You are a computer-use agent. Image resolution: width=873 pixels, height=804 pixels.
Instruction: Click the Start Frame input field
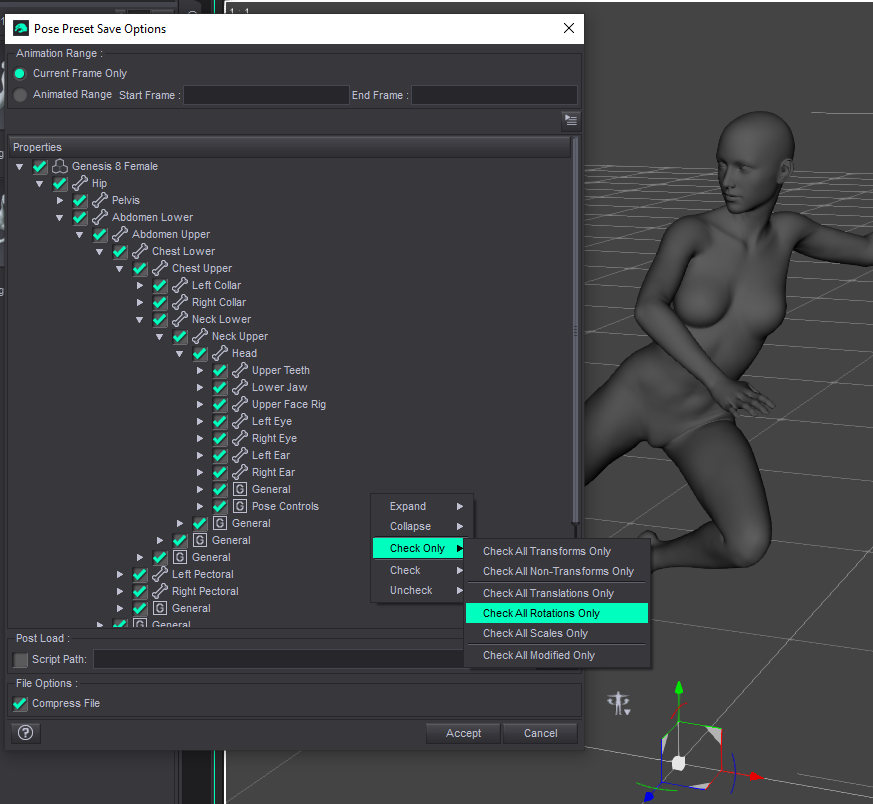coord(266,96)
